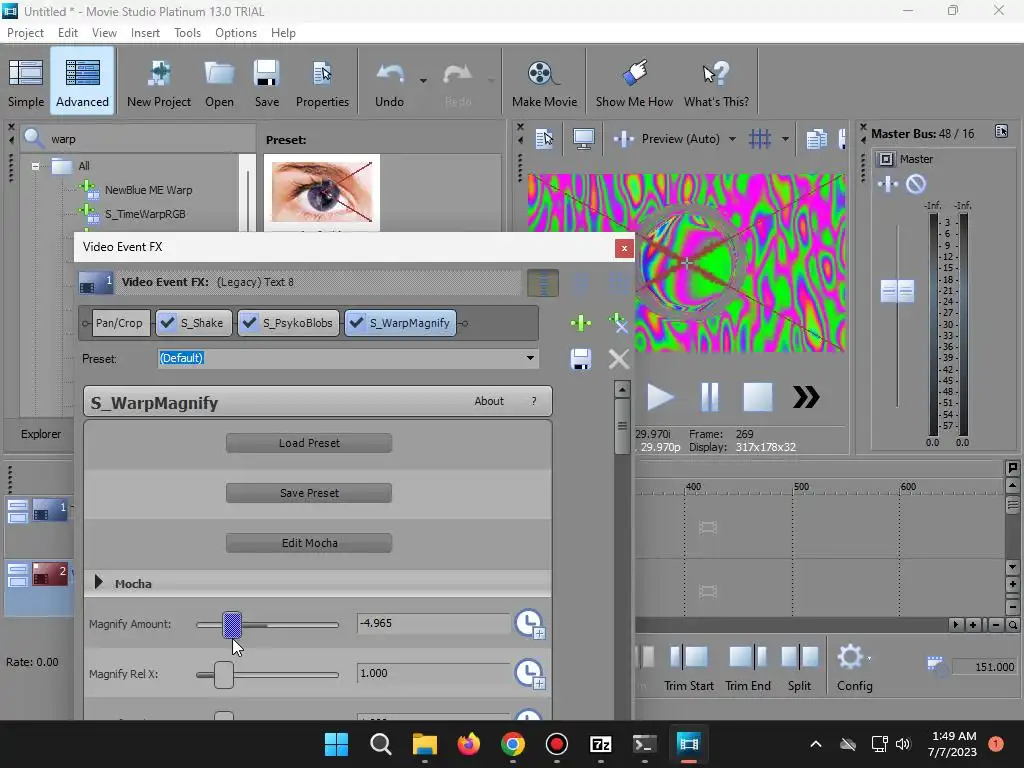Click the Edit Mocha button
This screenshot has width=1024, height=768.
point(309,543)
